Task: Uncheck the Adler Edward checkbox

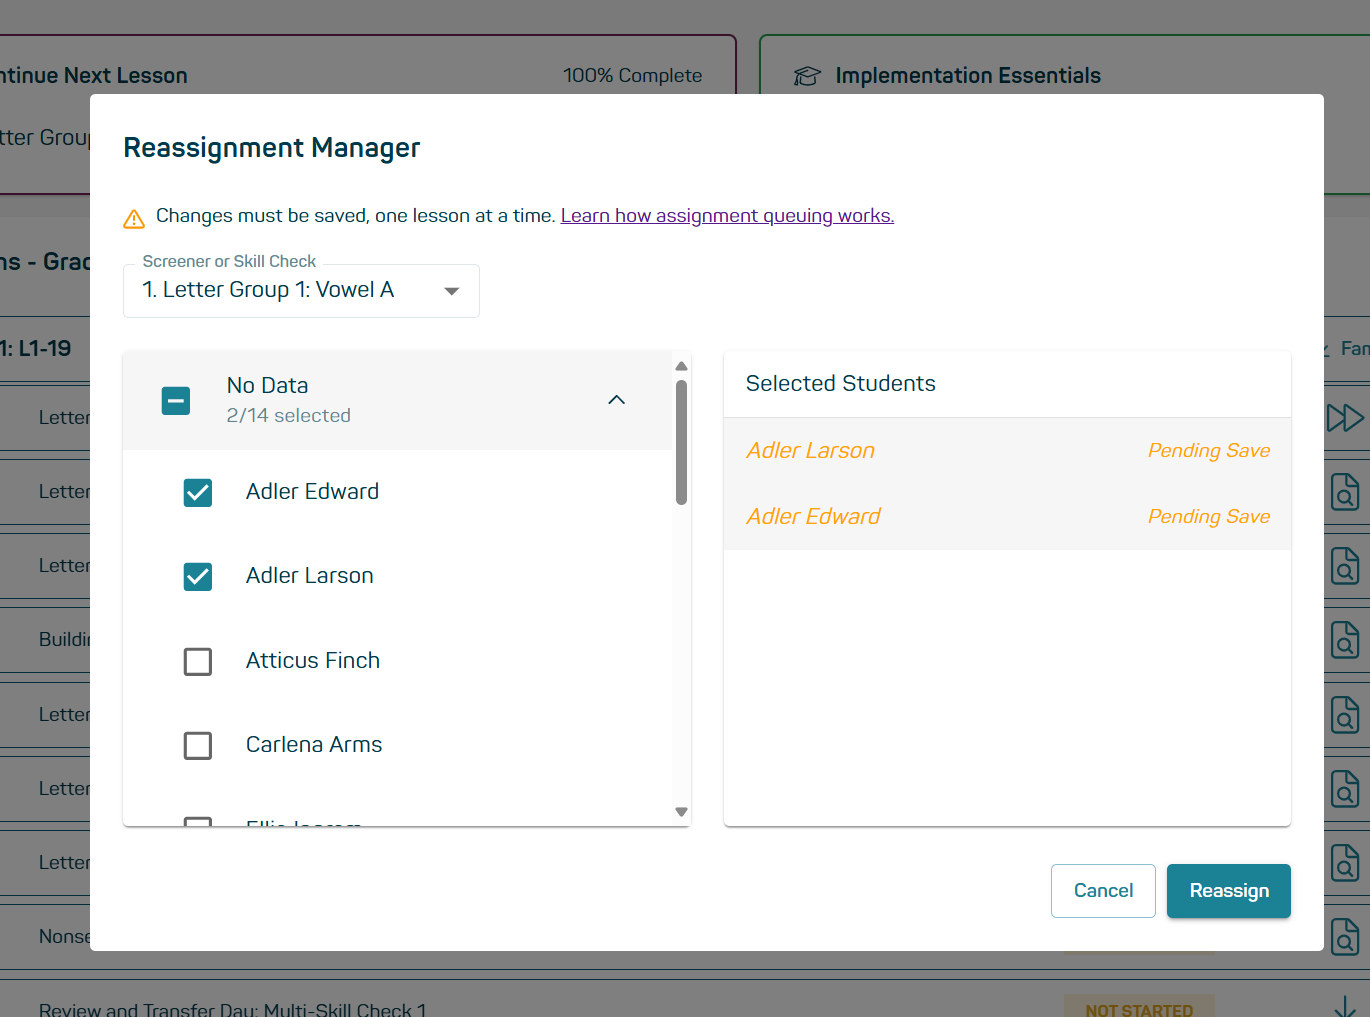Action: coord(198,492)
